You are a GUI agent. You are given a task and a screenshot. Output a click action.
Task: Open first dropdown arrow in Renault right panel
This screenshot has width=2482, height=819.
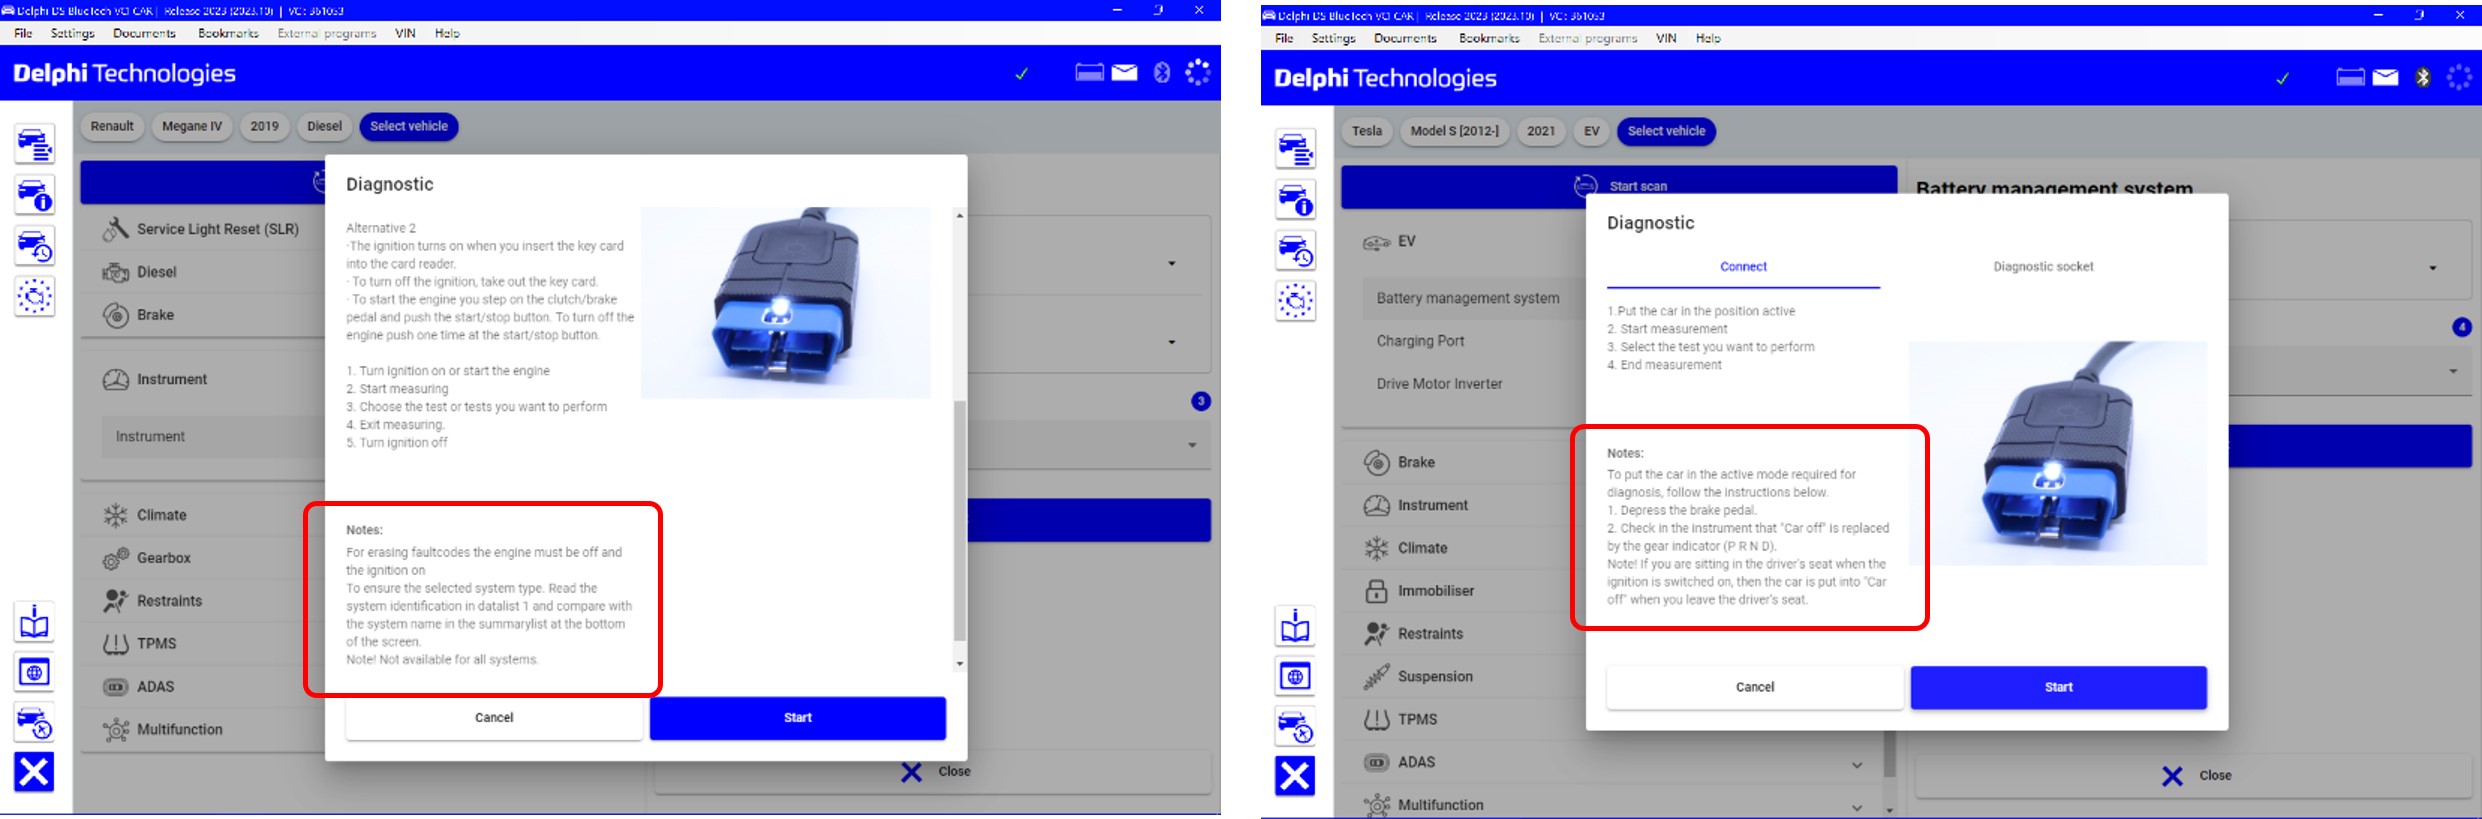(1172, 264)
